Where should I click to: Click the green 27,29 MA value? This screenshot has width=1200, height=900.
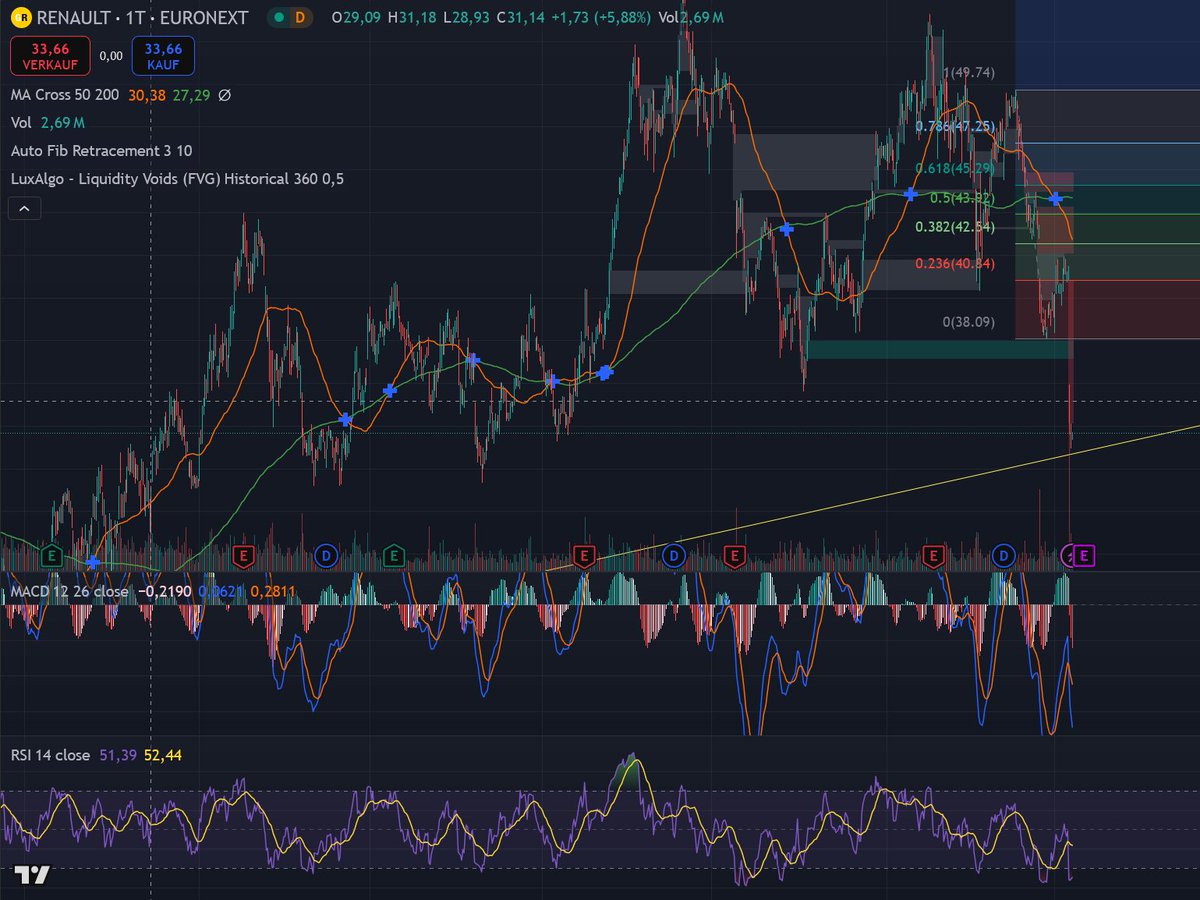tap(191, 95)
